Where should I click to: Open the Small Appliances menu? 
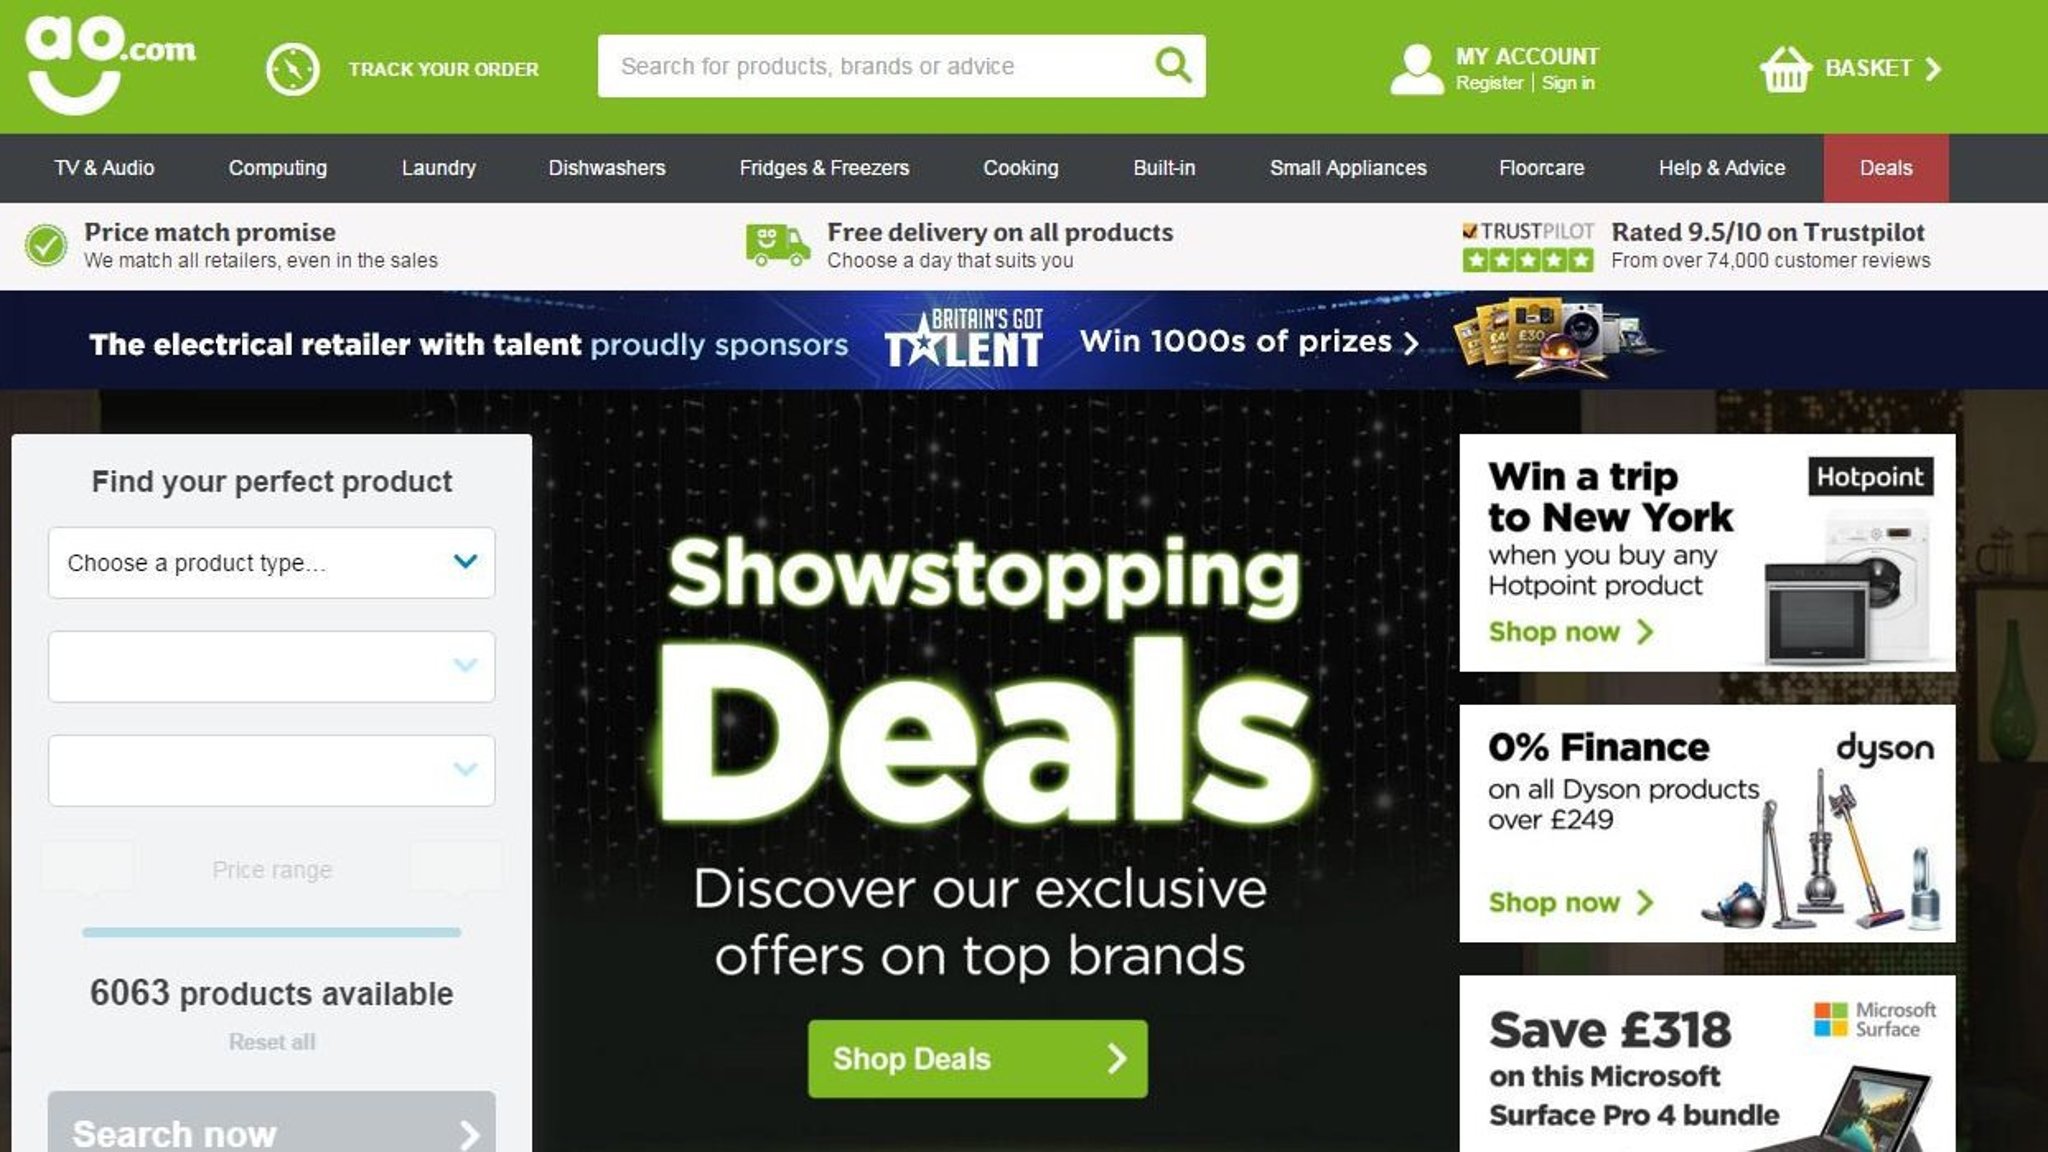[1348, 168]
